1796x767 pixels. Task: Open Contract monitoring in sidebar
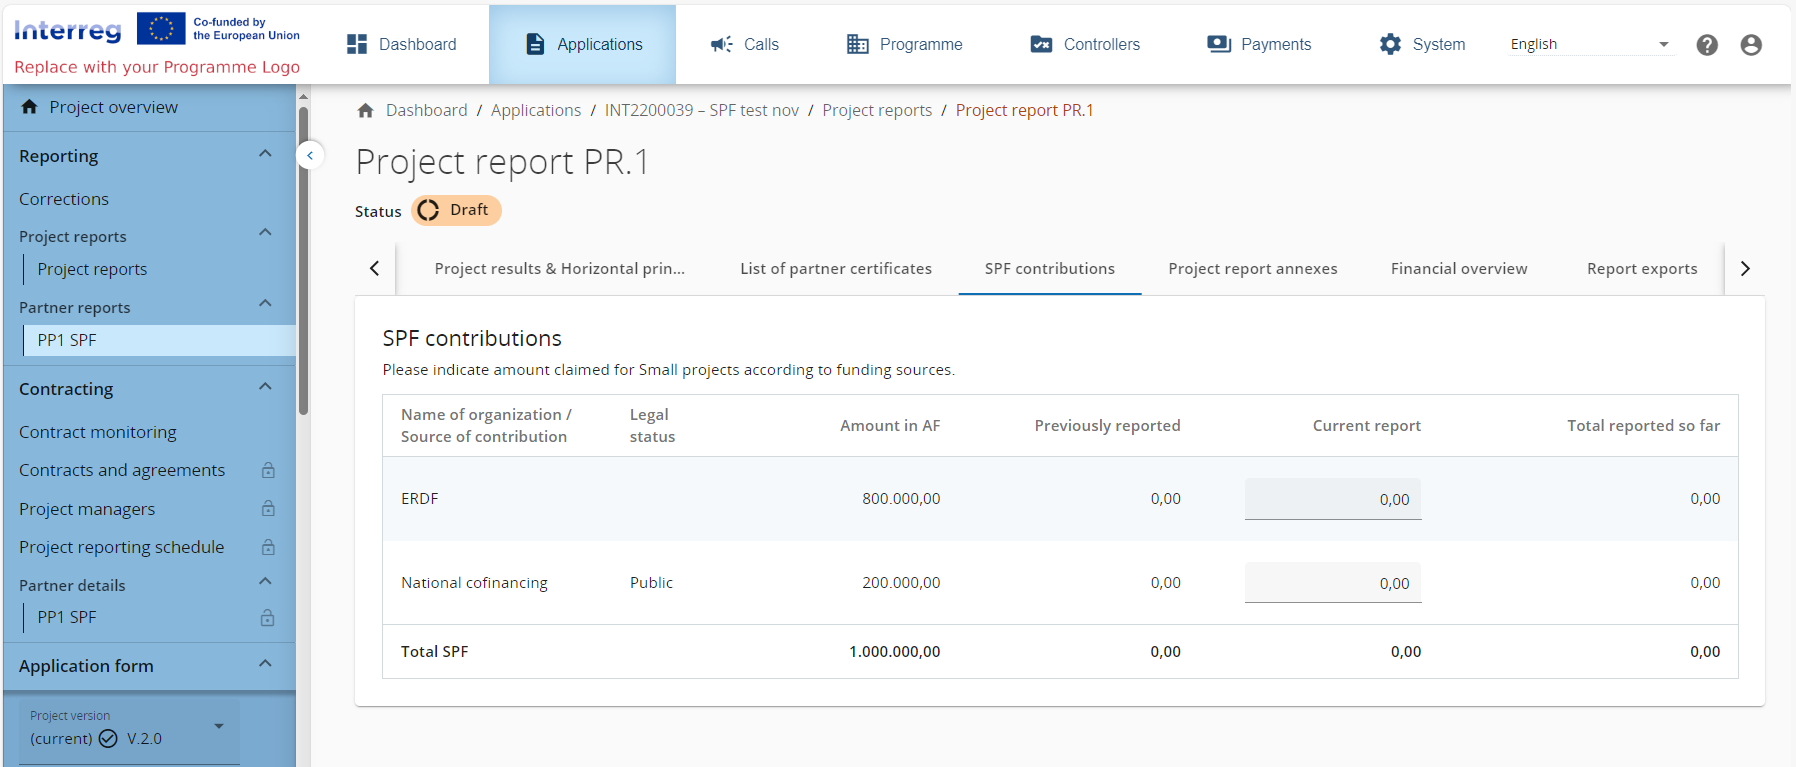(98, 432)
